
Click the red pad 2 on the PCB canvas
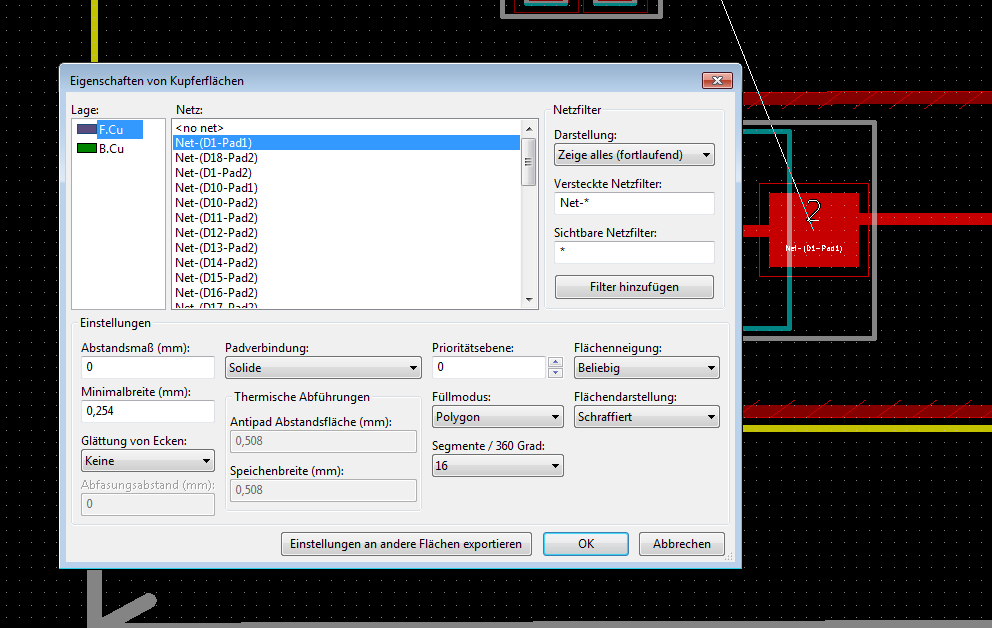tap(814, 230)
